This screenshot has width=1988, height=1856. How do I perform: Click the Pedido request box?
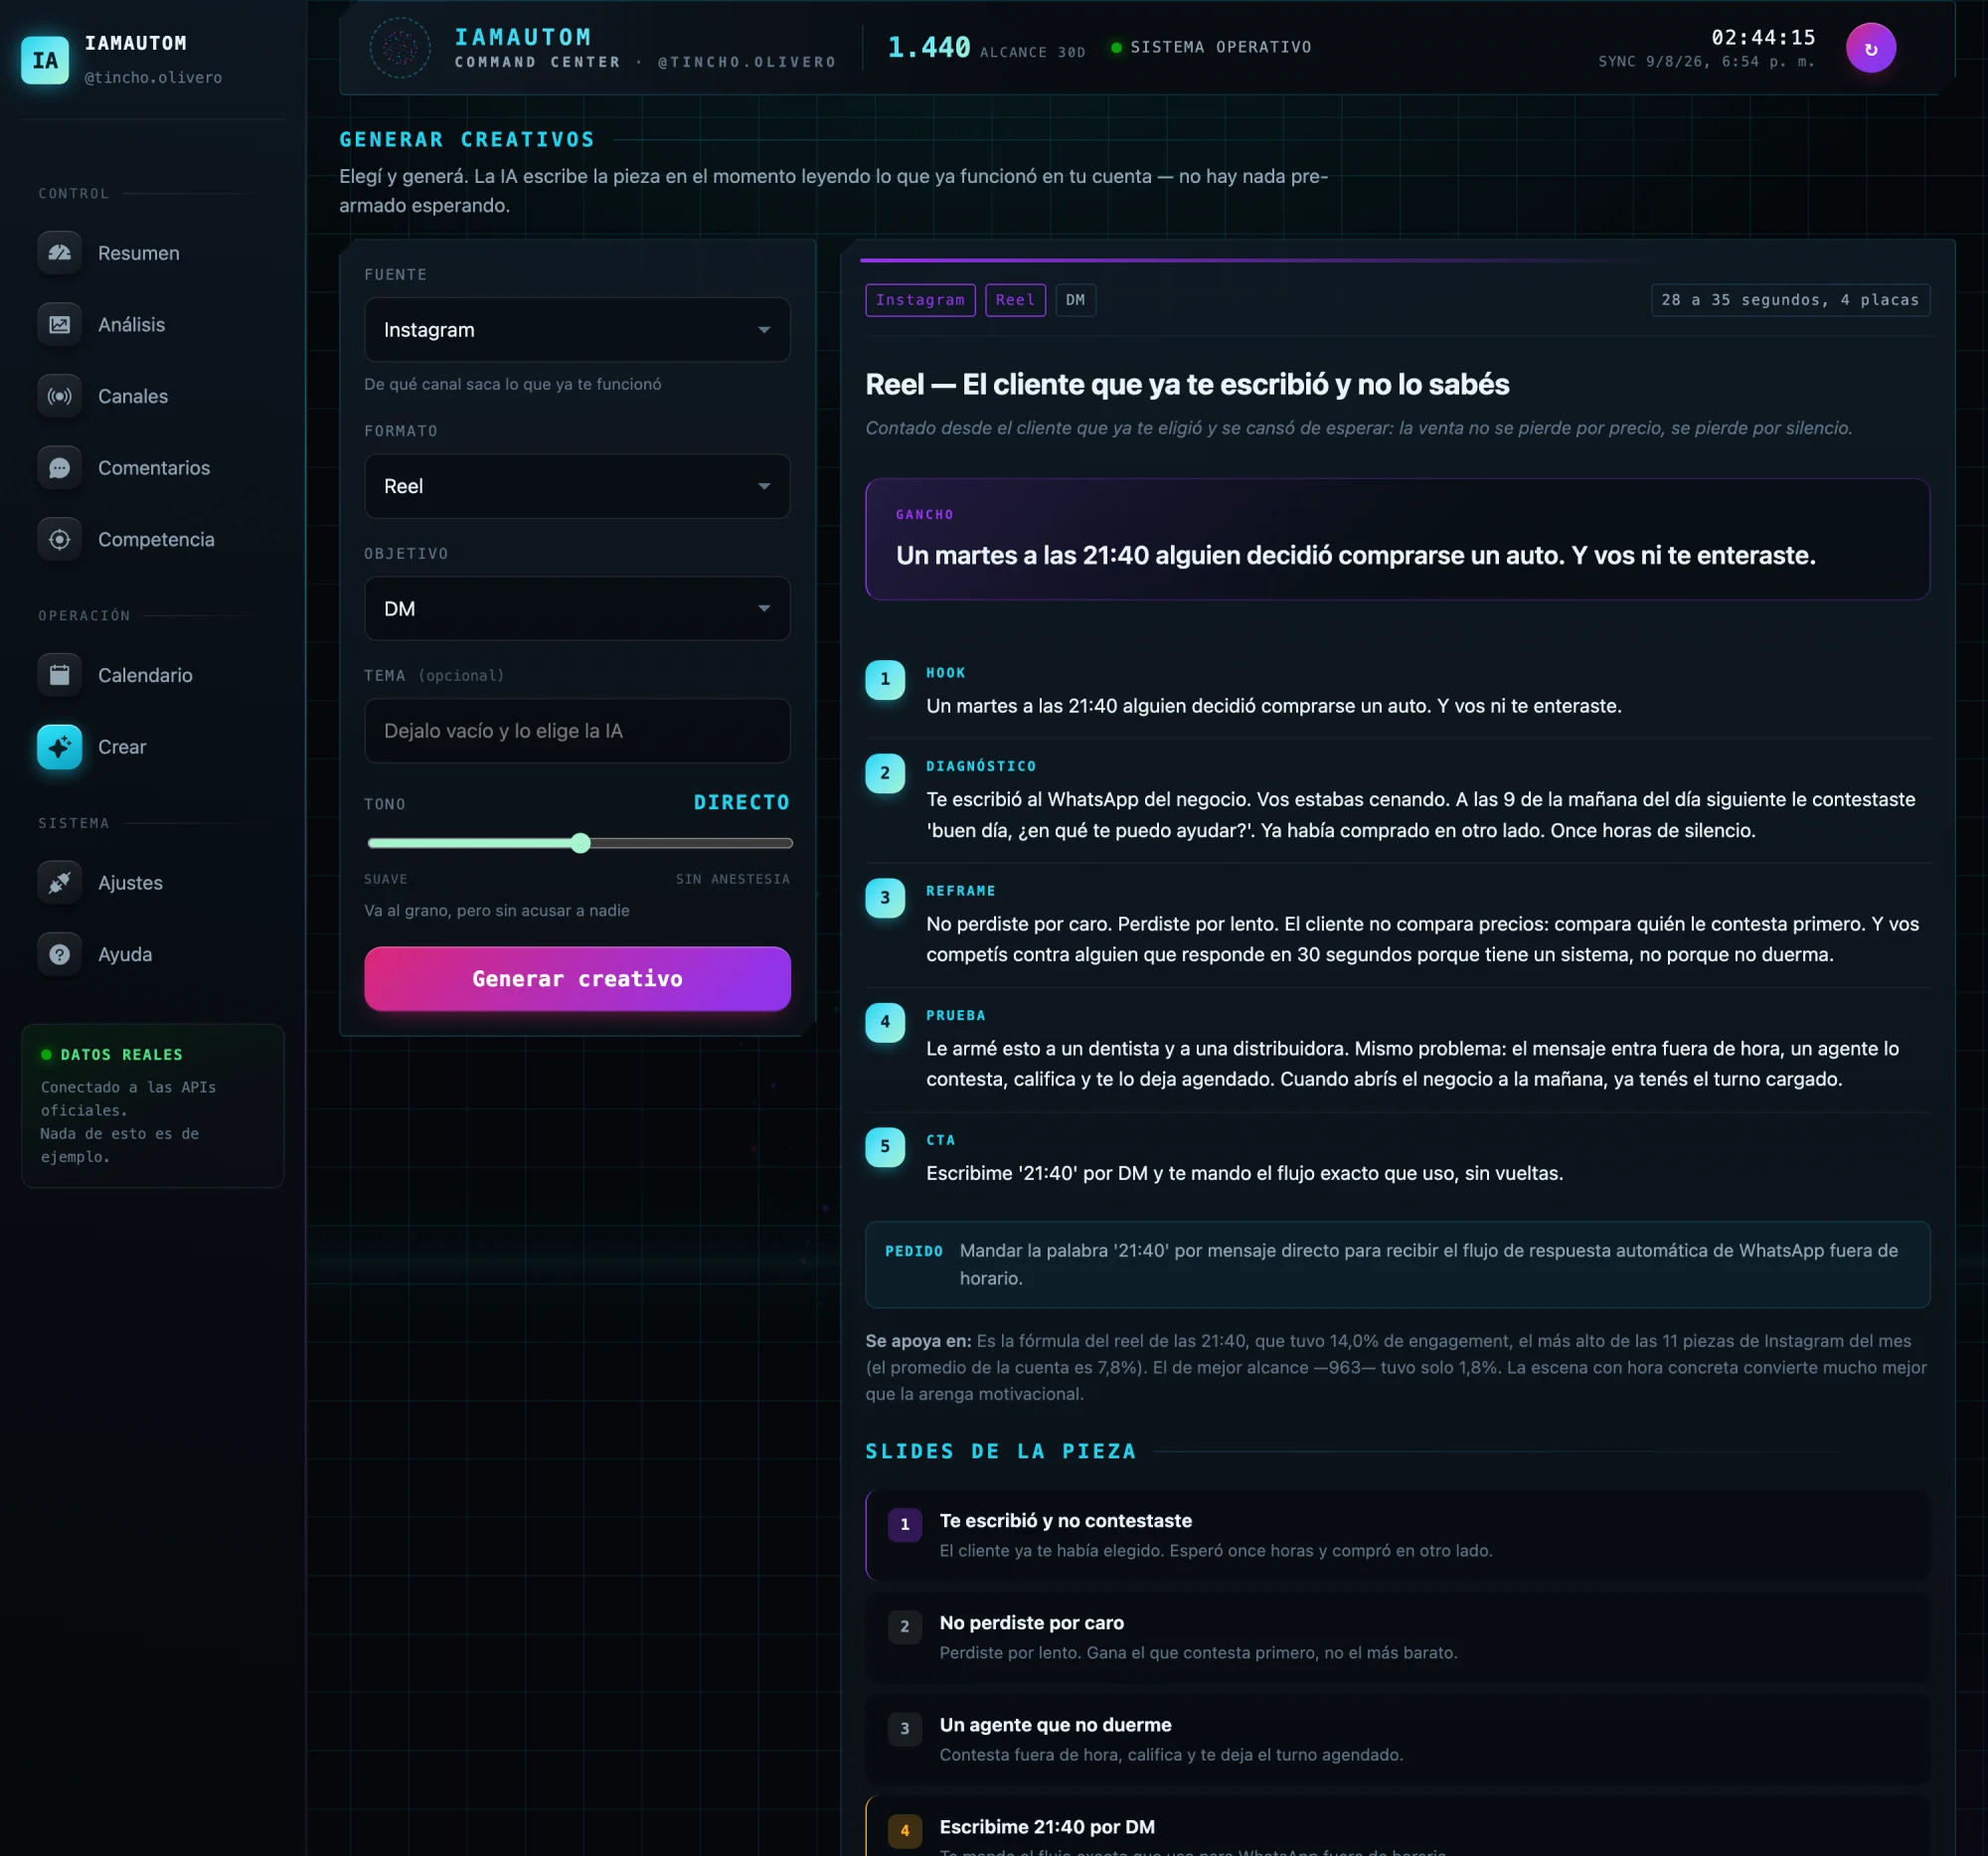pos(1397,1264)
